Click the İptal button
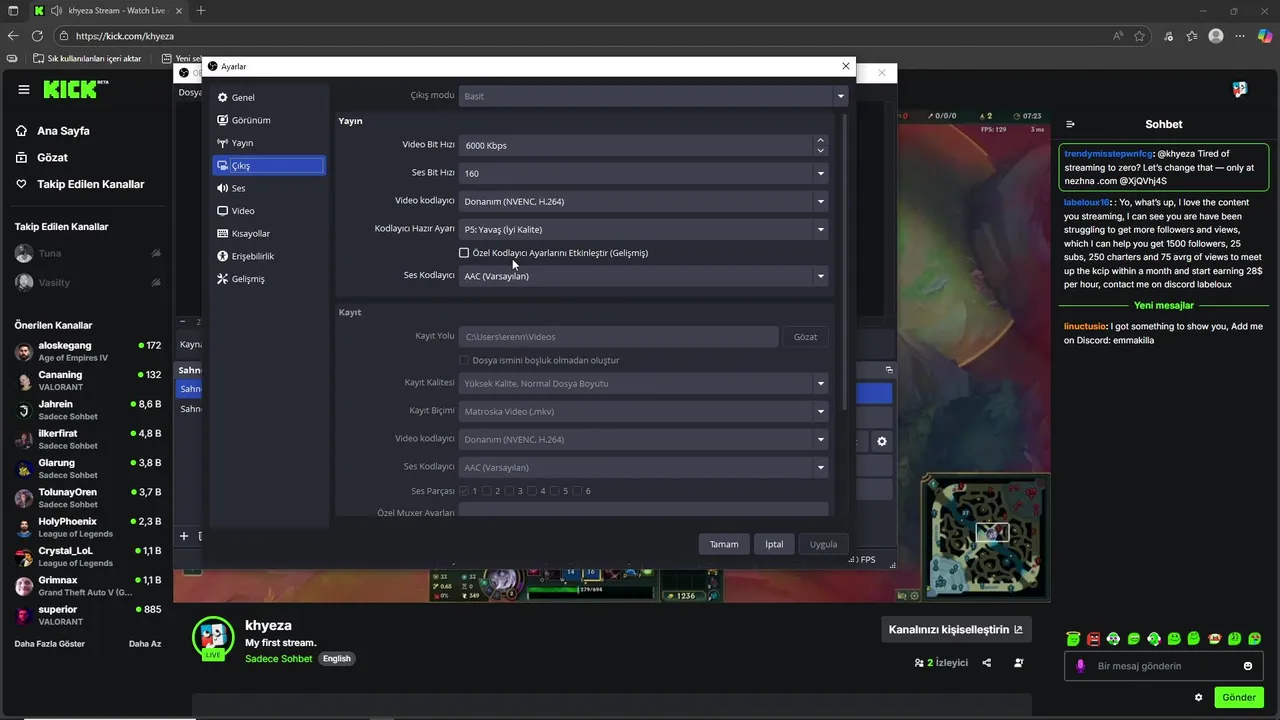 coord(774,544)
